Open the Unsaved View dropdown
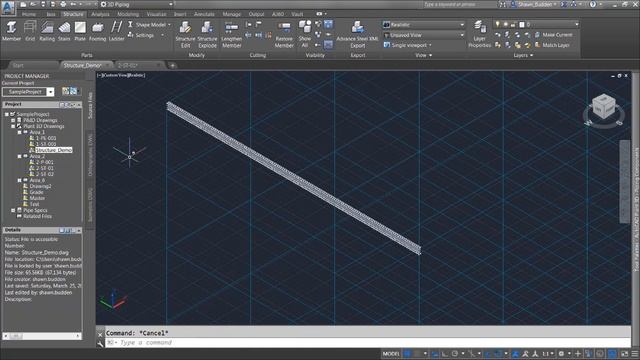 click(423, 35)
